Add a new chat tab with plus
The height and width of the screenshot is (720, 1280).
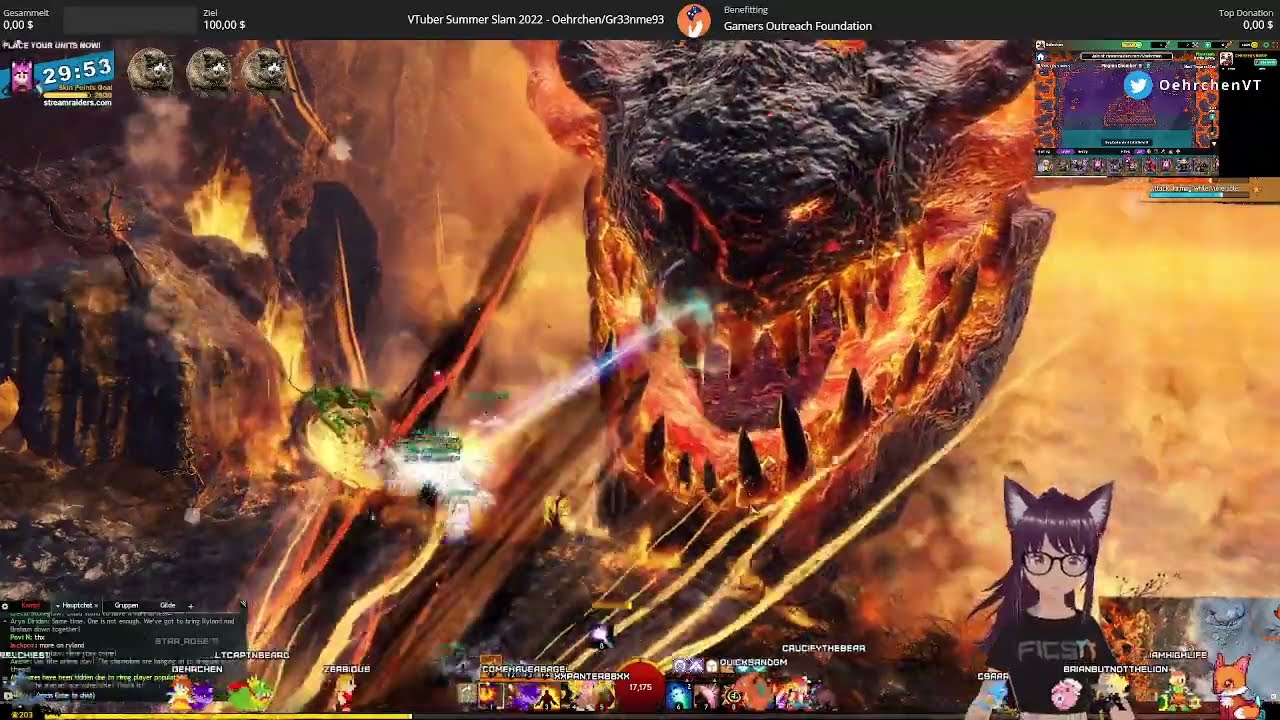(x=190, y=606)
